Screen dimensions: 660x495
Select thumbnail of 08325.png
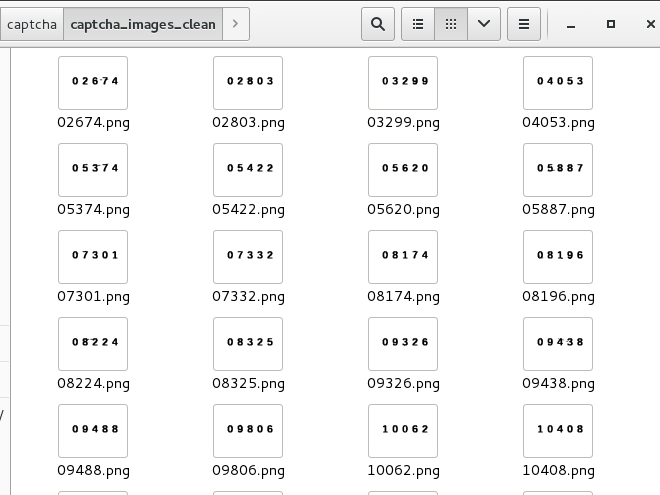(x=248, y=344)
